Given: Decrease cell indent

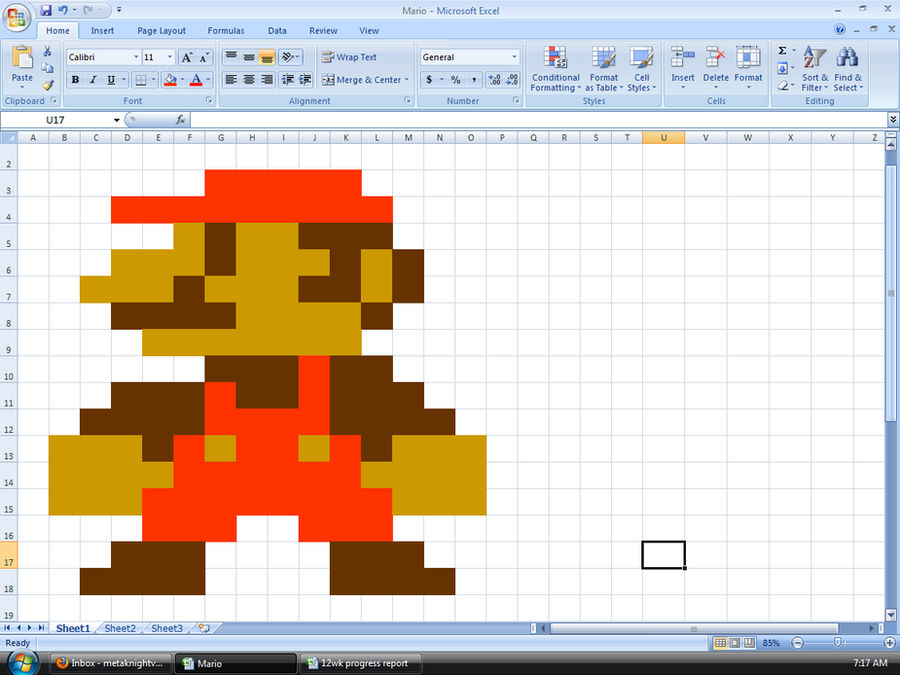Looking at the screenshot, I should pos(288,80).
